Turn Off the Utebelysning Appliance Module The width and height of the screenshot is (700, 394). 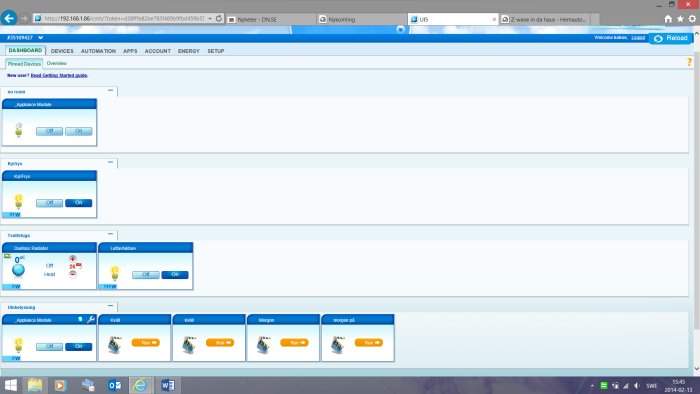point(49,347)
